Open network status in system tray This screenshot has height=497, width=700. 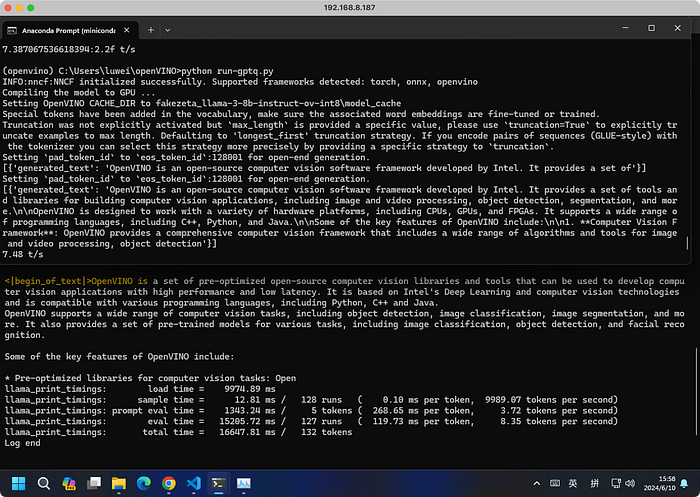pyautogui.click(x=616, y=483)
